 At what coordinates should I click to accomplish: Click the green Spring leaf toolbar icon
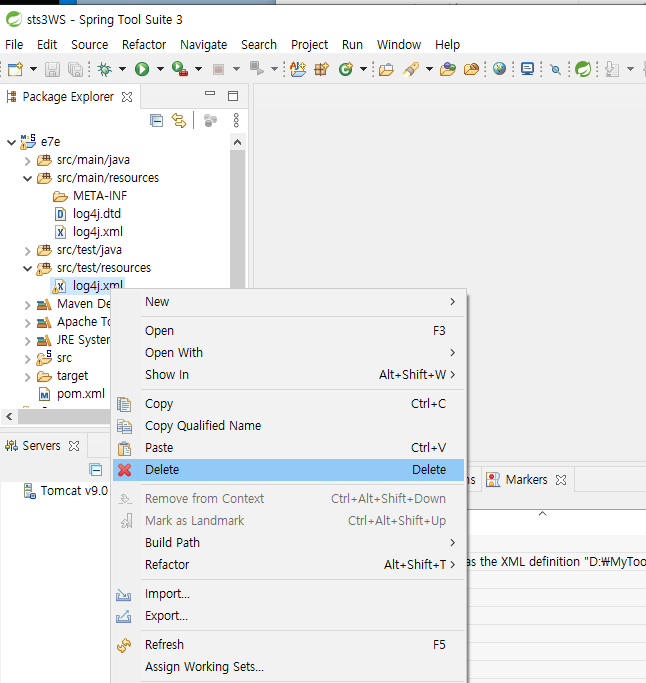tap(583, 69)
